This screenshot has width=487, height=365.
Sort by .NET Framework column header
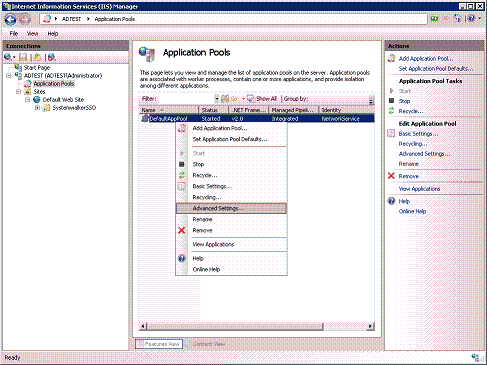249,110
